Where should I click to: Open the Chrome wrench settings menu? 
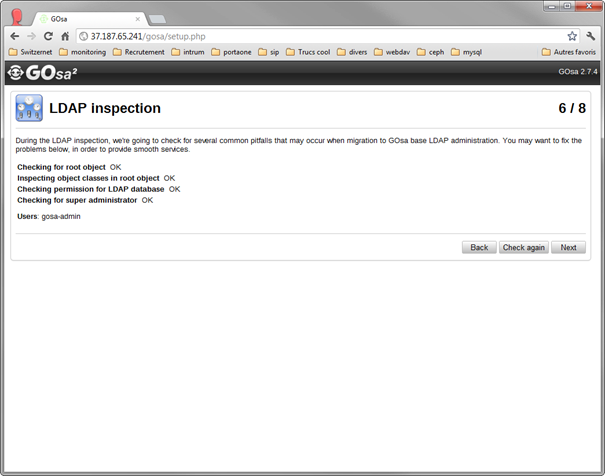(x=590, y=36)
